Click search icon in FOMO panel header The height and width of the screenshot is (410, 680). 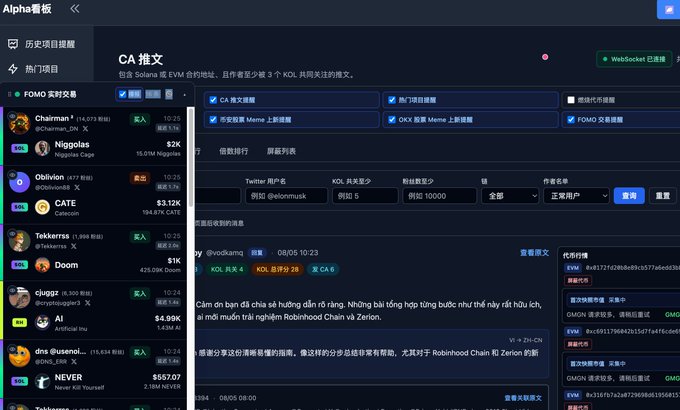coord(169,94)
